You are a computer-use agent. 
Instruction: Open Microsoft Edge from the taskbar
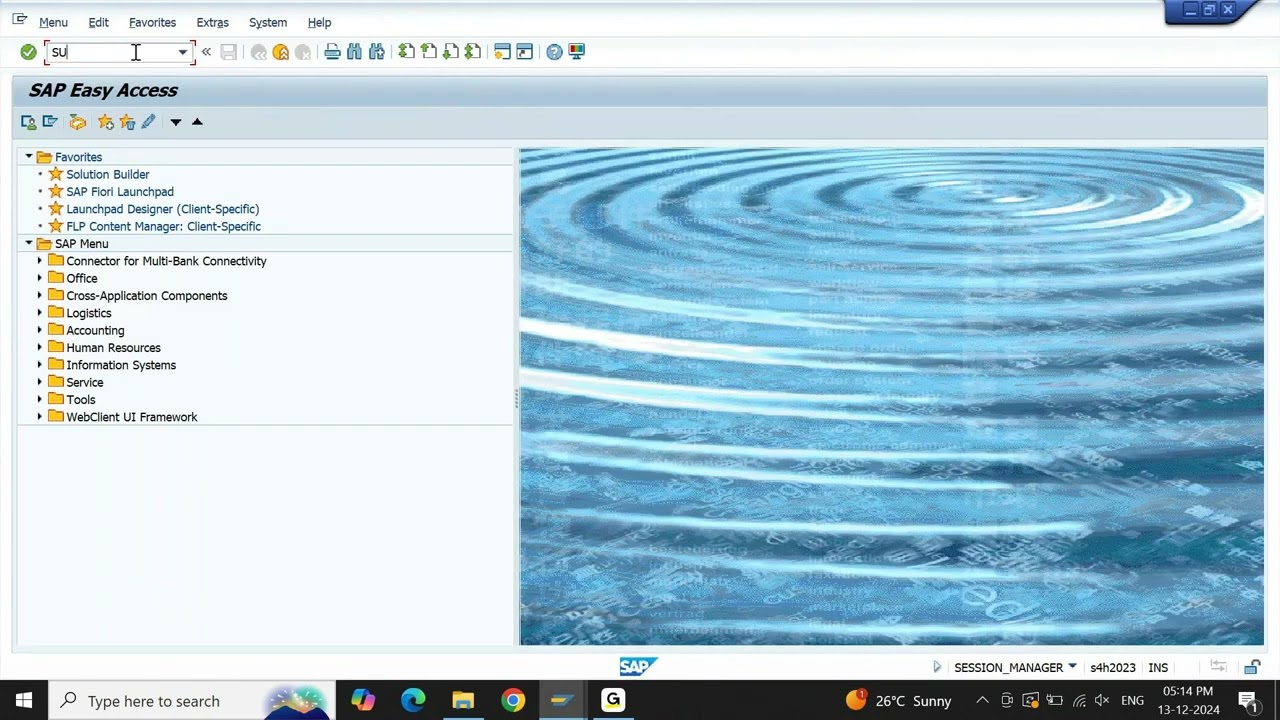413,701
